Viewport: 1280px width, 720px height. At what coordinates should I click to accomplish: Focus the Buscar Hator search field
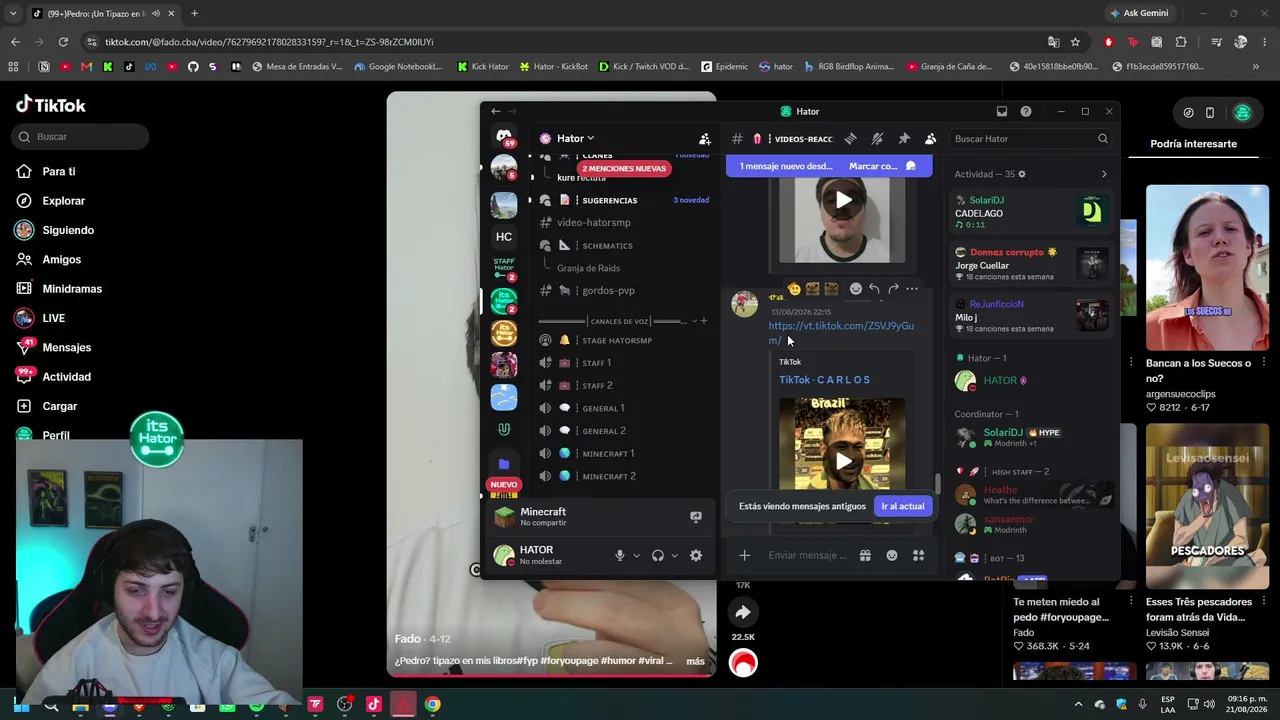[x=1029, y=139]
